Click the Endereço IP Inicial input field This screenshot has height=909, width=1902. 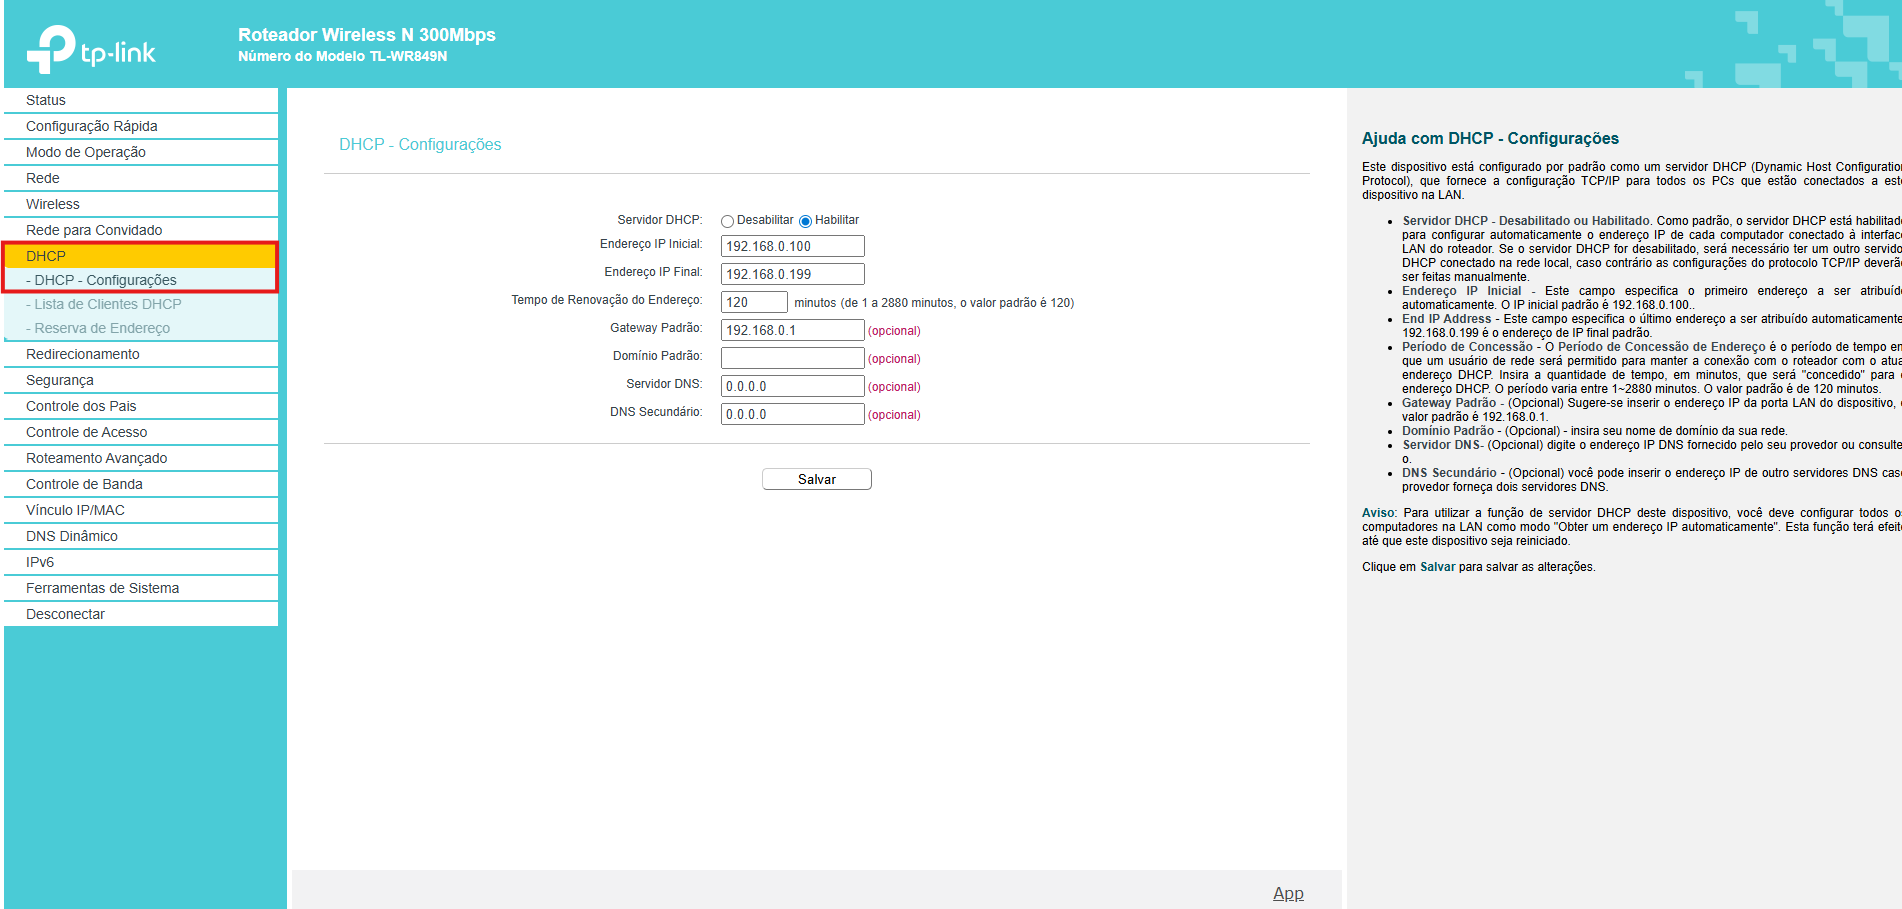pos(792,245)
